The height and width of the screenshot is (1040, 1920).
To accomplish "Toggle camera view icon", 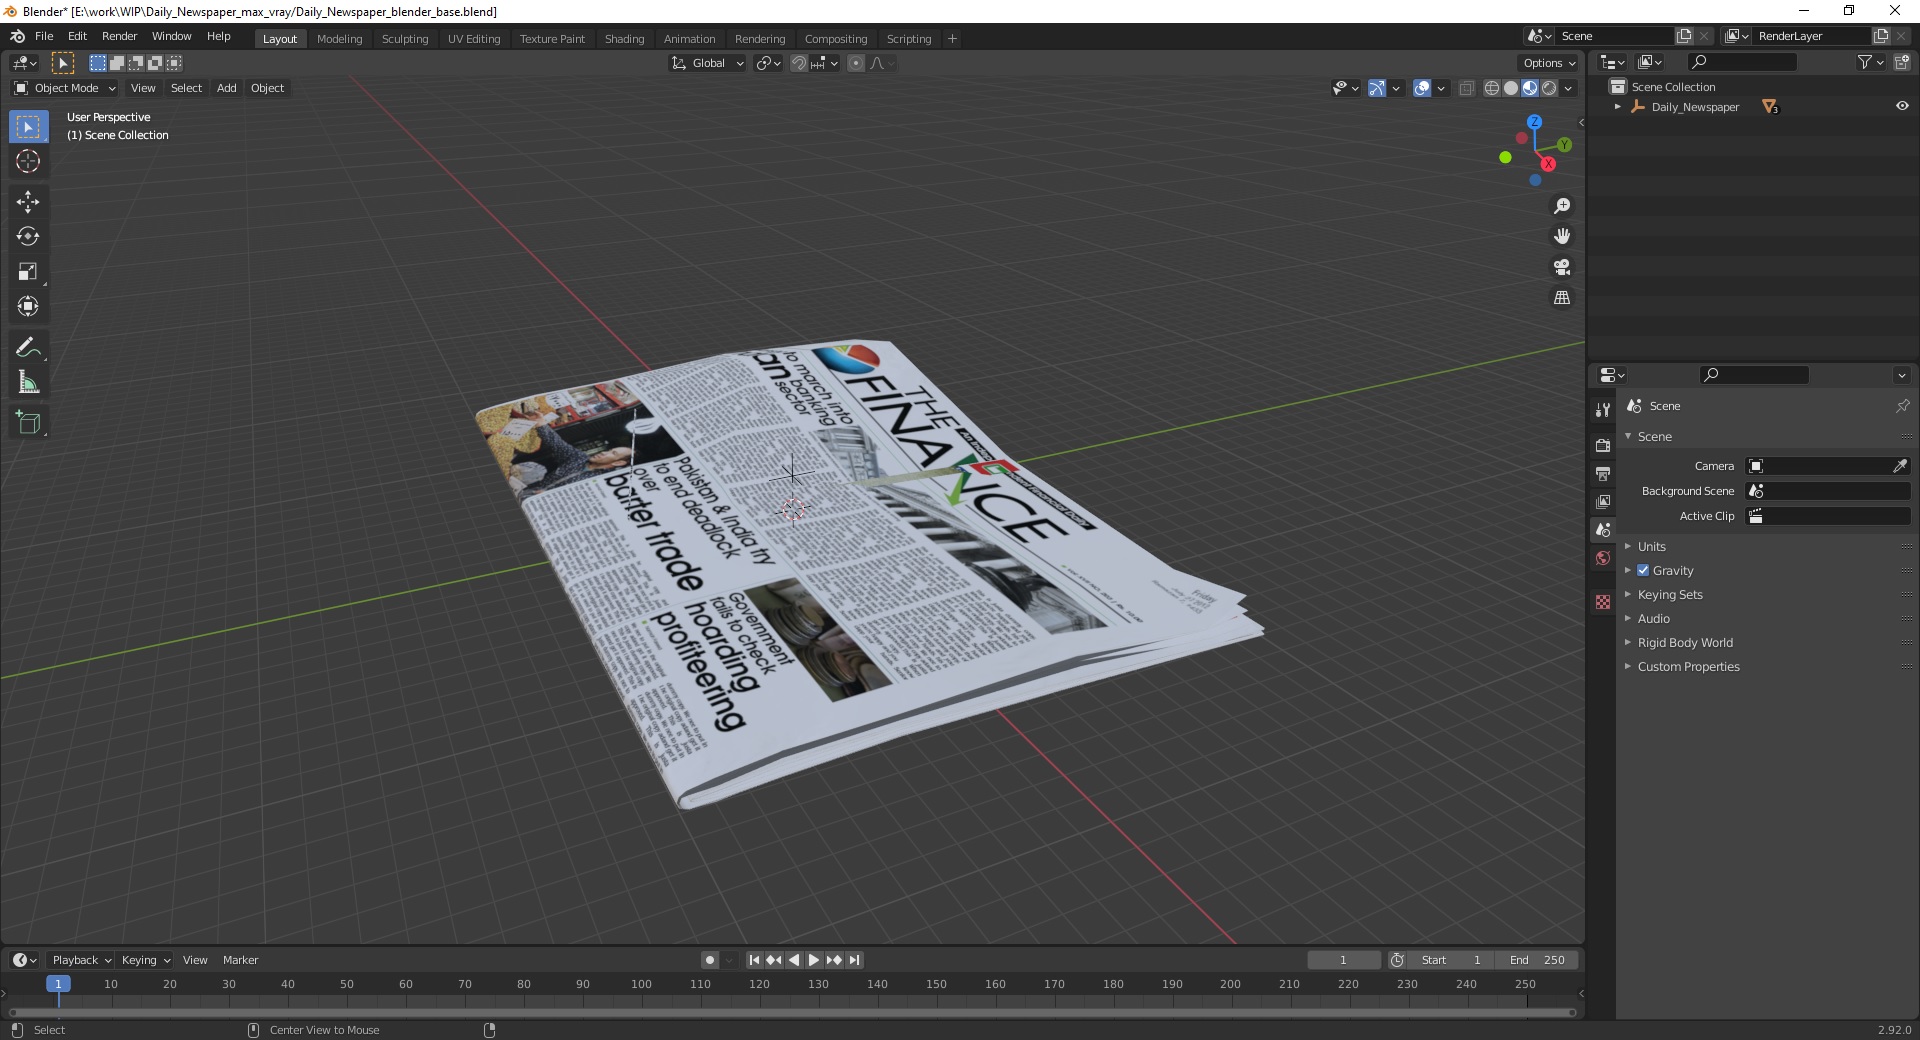I will [x=1562, y=268].
